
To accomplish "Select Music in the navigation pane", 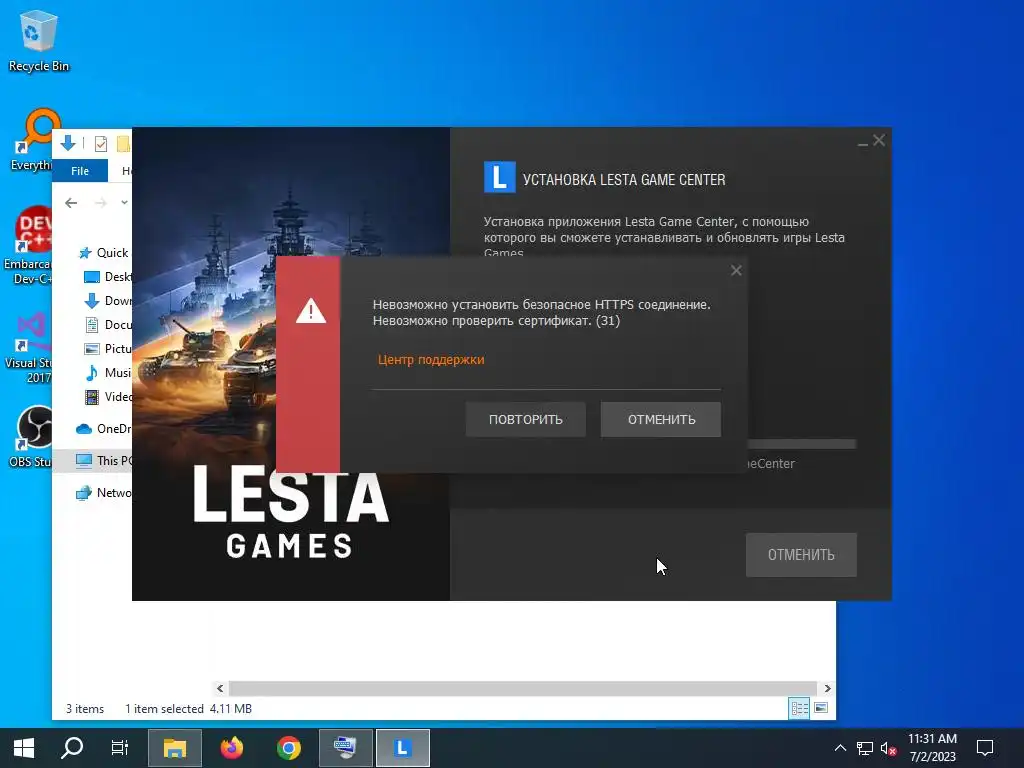I will [x=108, y=373].
